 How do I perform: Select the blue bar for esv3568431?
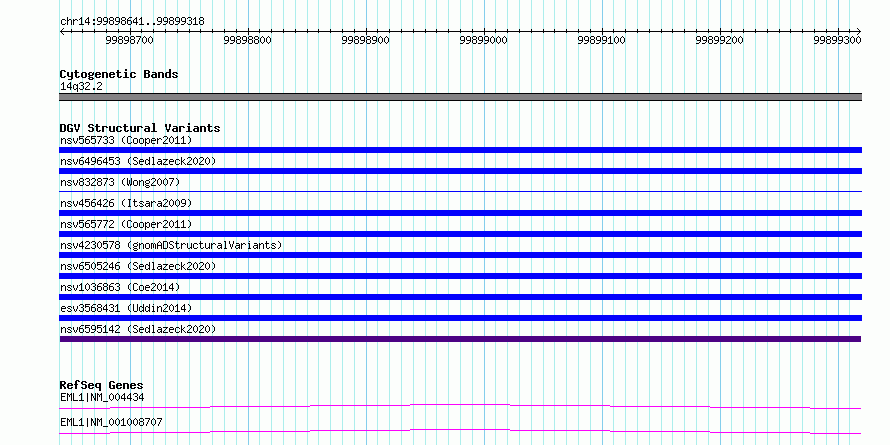point(460,318)
